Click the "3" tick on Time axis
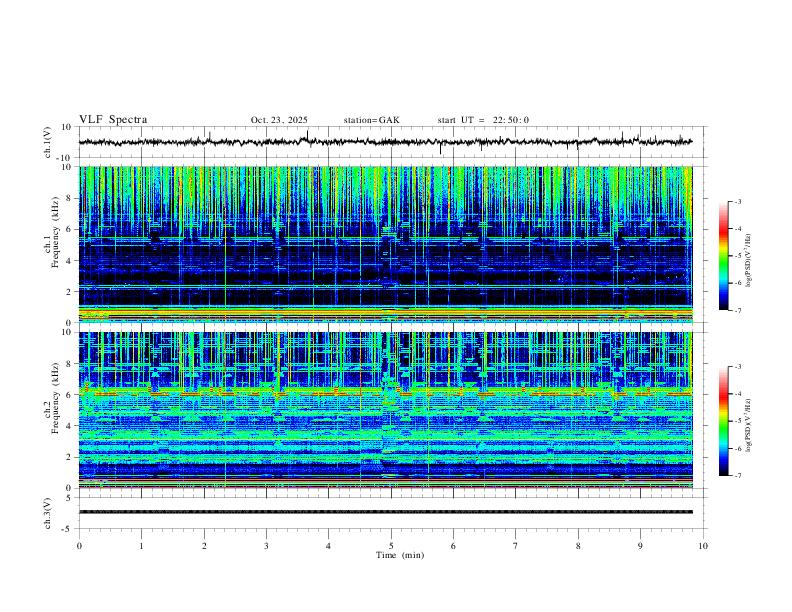Screen dimensions: 792x612 (x=266, y=546)
